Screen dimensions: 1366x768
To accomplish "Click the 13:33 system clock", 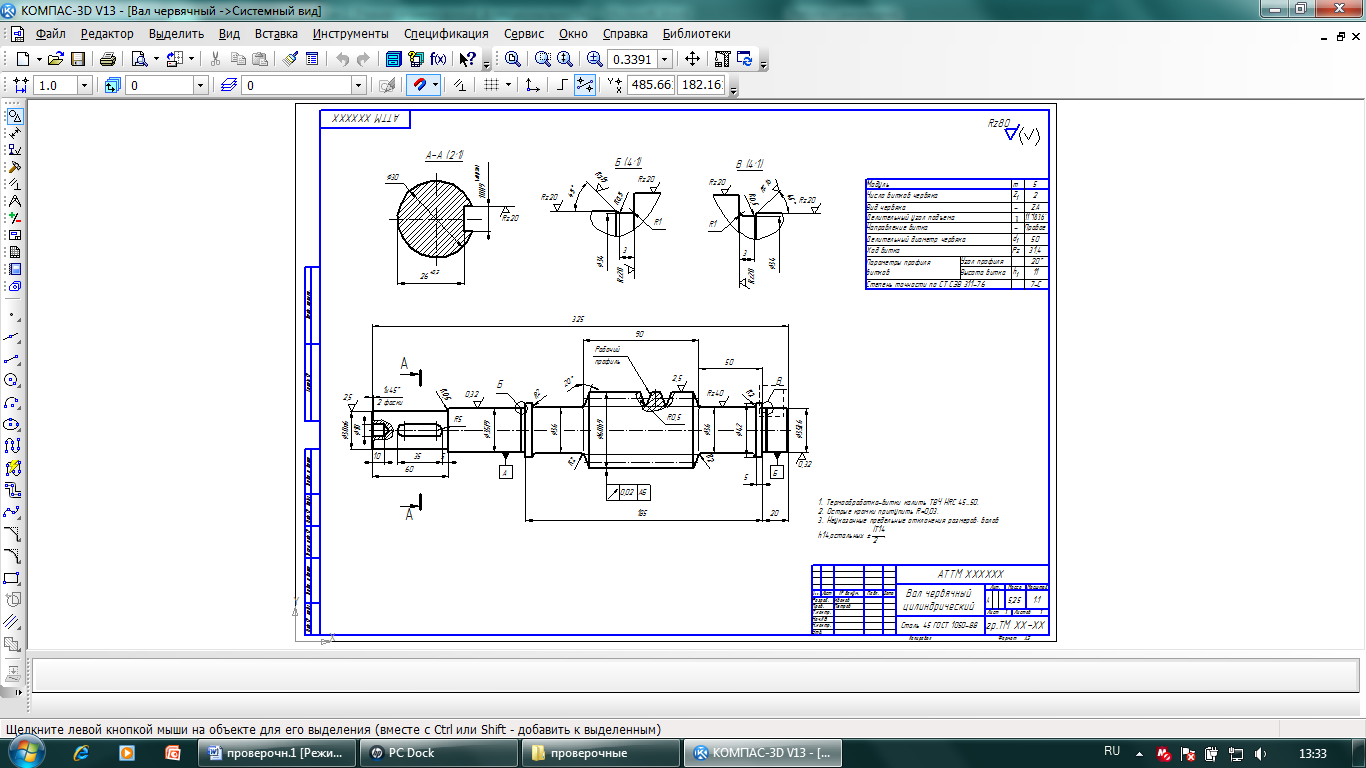I will [x=1311, y=753].
